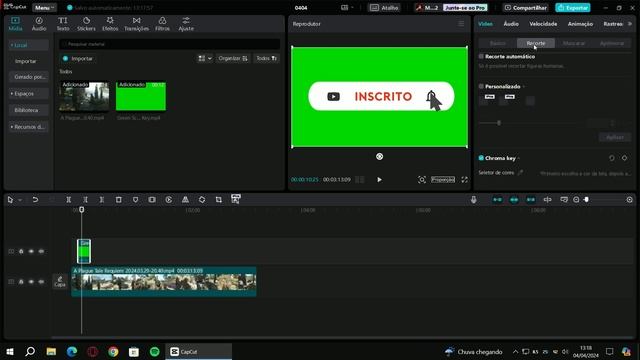Open the Todos filter dropdown
Image resolution: width=640 pixels, height=360 pixels.
point(267,58)
